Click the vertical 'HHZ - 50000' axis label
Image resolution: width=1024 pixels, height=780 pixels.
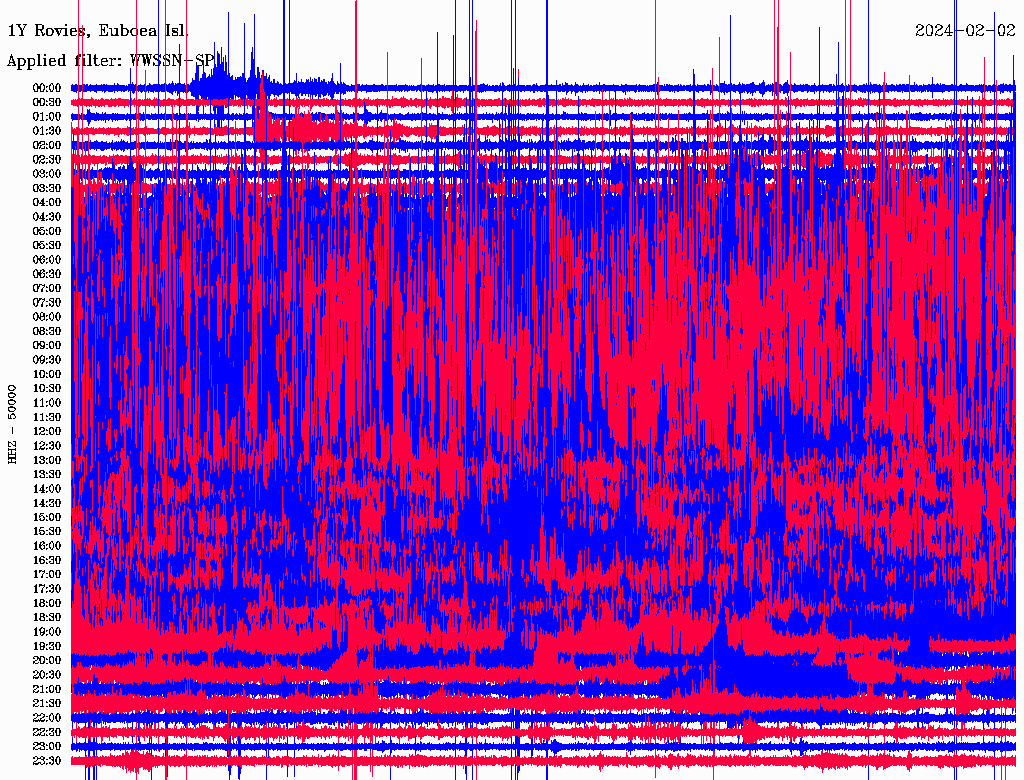pyautogui.click(x=13, y=423)
